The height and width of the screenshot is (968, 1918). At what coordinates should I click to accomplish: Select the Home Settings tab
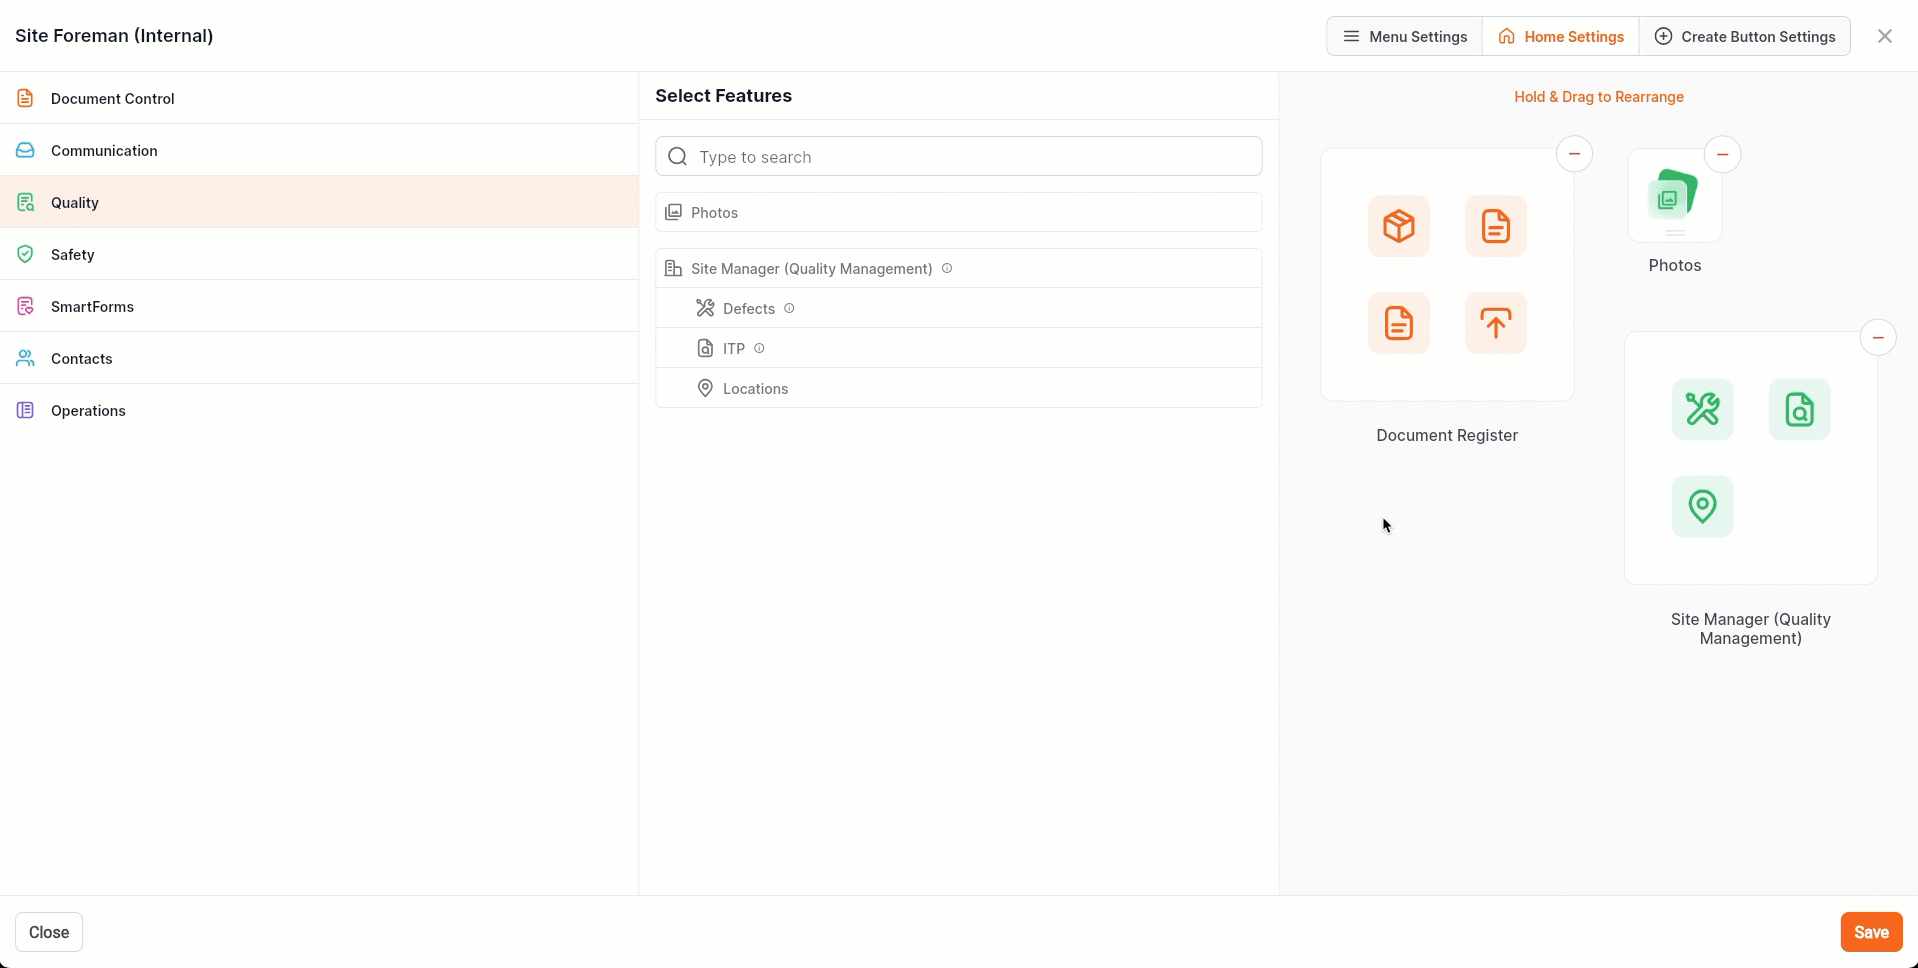point(1560,36)
